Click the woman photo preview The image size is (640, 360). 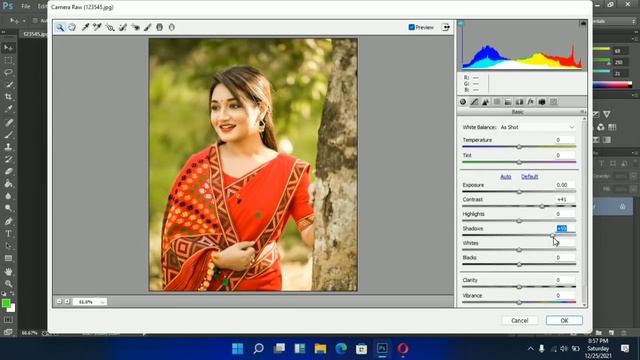253,165
